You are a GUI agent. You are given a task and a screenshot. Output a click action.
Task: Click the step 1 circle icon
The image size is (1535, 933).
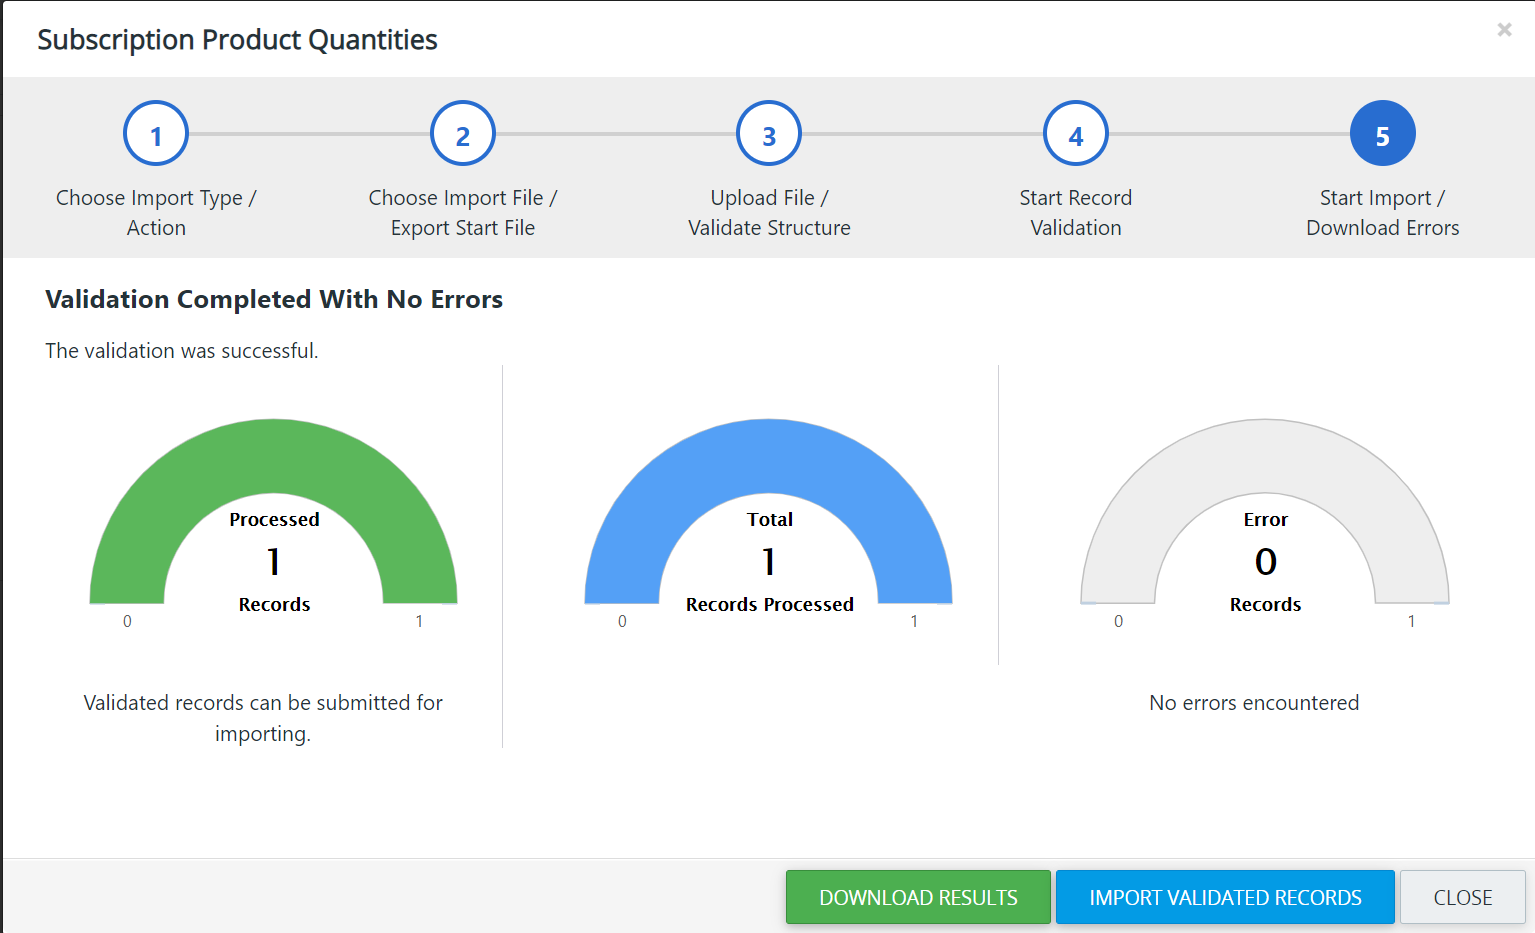(156, 134)
